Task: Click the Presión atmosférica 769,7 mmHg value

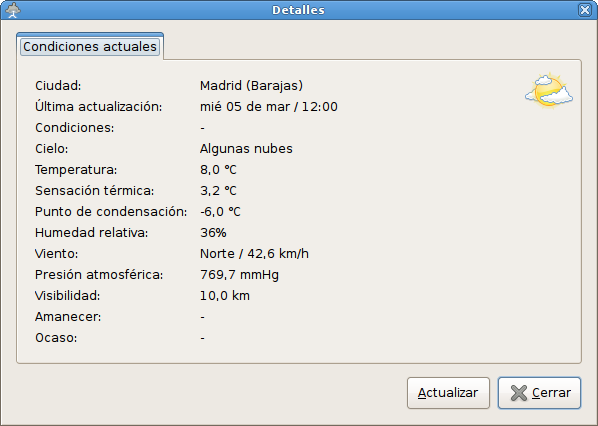Action: 240,275
